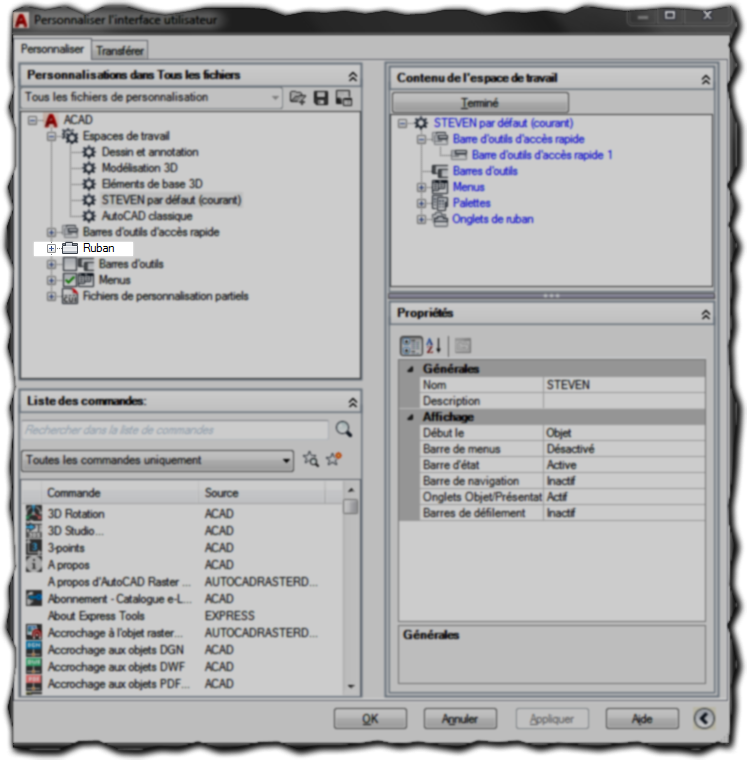Click the Dessin et annotation gear icon
Screen dimensions: 747x760
[89, 152]
